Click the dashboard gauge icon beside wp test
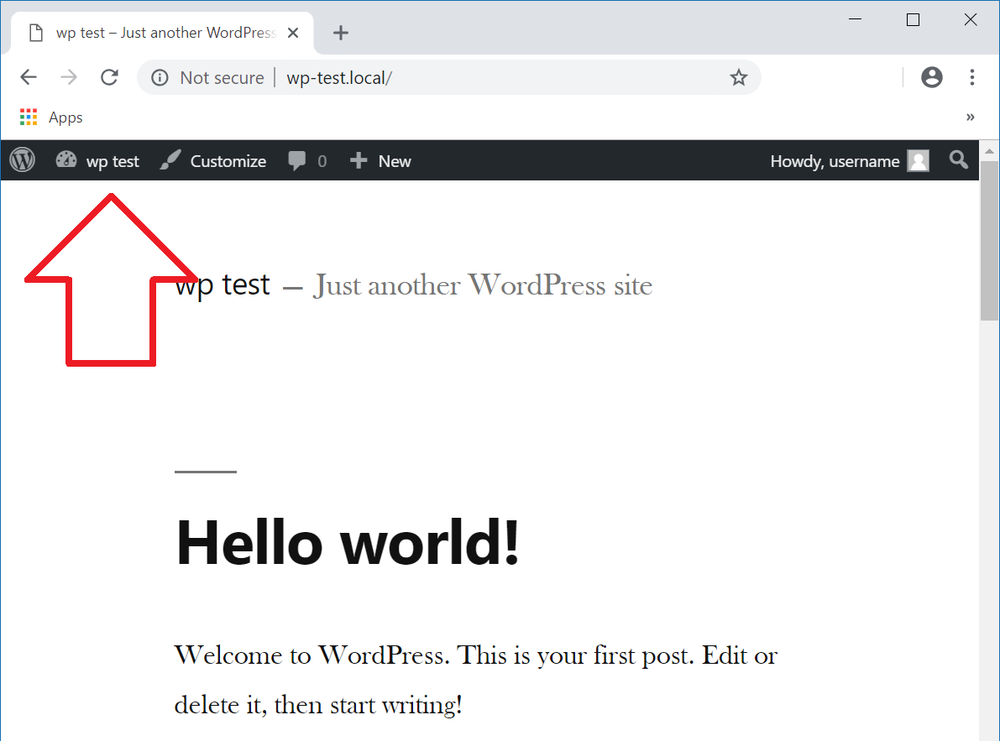Image resolution: width=1000 pixels, height=741 pixels. coord(66,159)
